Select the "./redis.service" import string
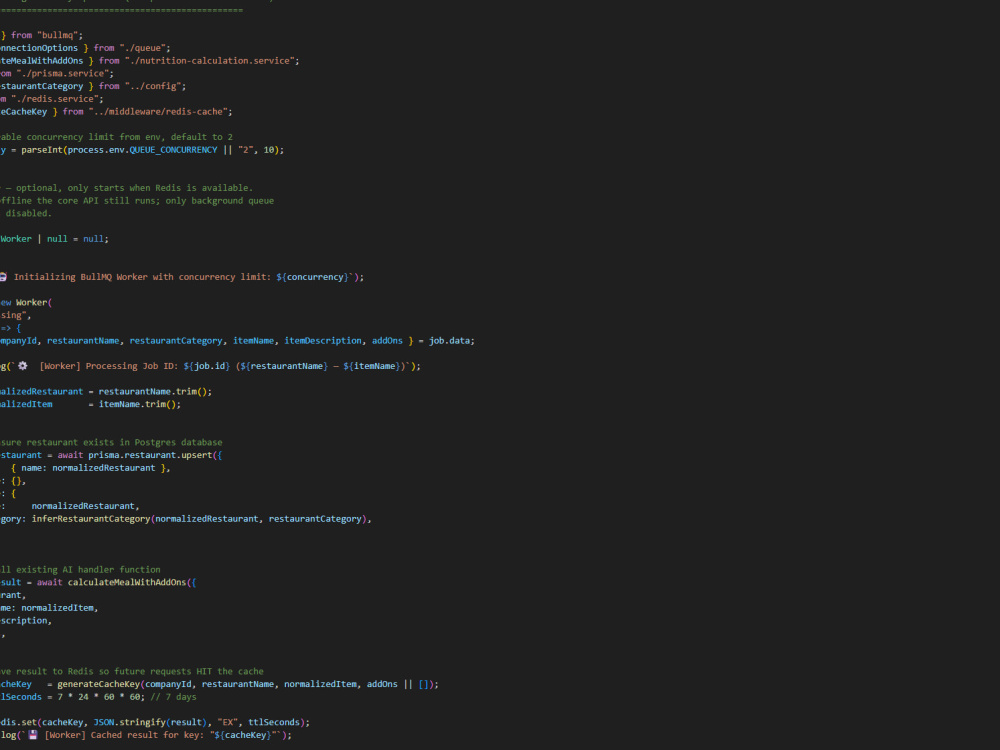 pyautogui.click(x=57, y=99)
